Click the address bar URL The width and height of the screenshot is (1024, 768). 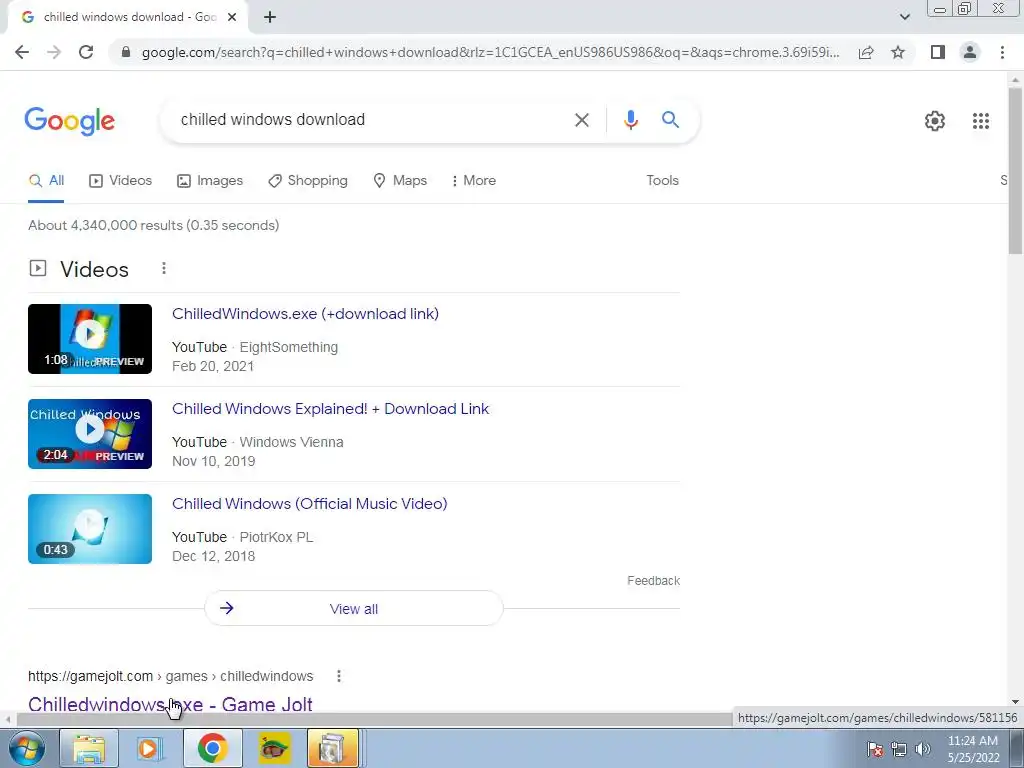(490, 52)
